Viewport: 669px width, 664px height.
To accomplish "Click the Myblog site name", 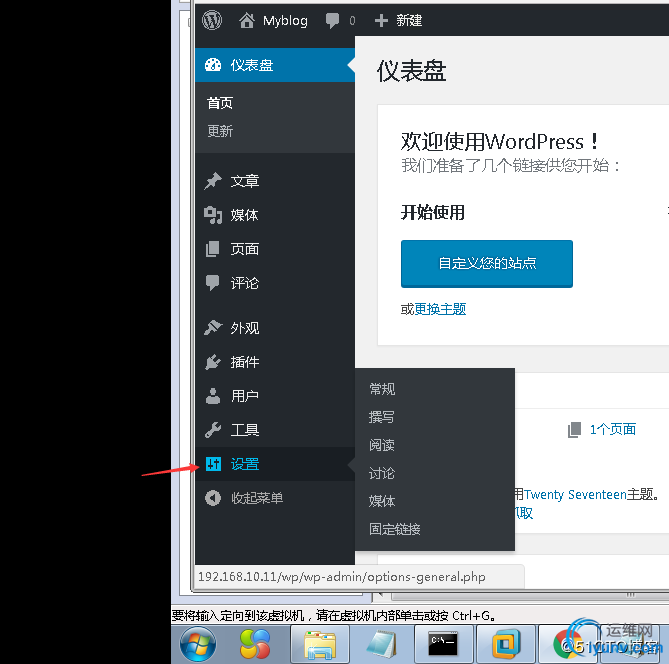I will [x=285, y=20].
